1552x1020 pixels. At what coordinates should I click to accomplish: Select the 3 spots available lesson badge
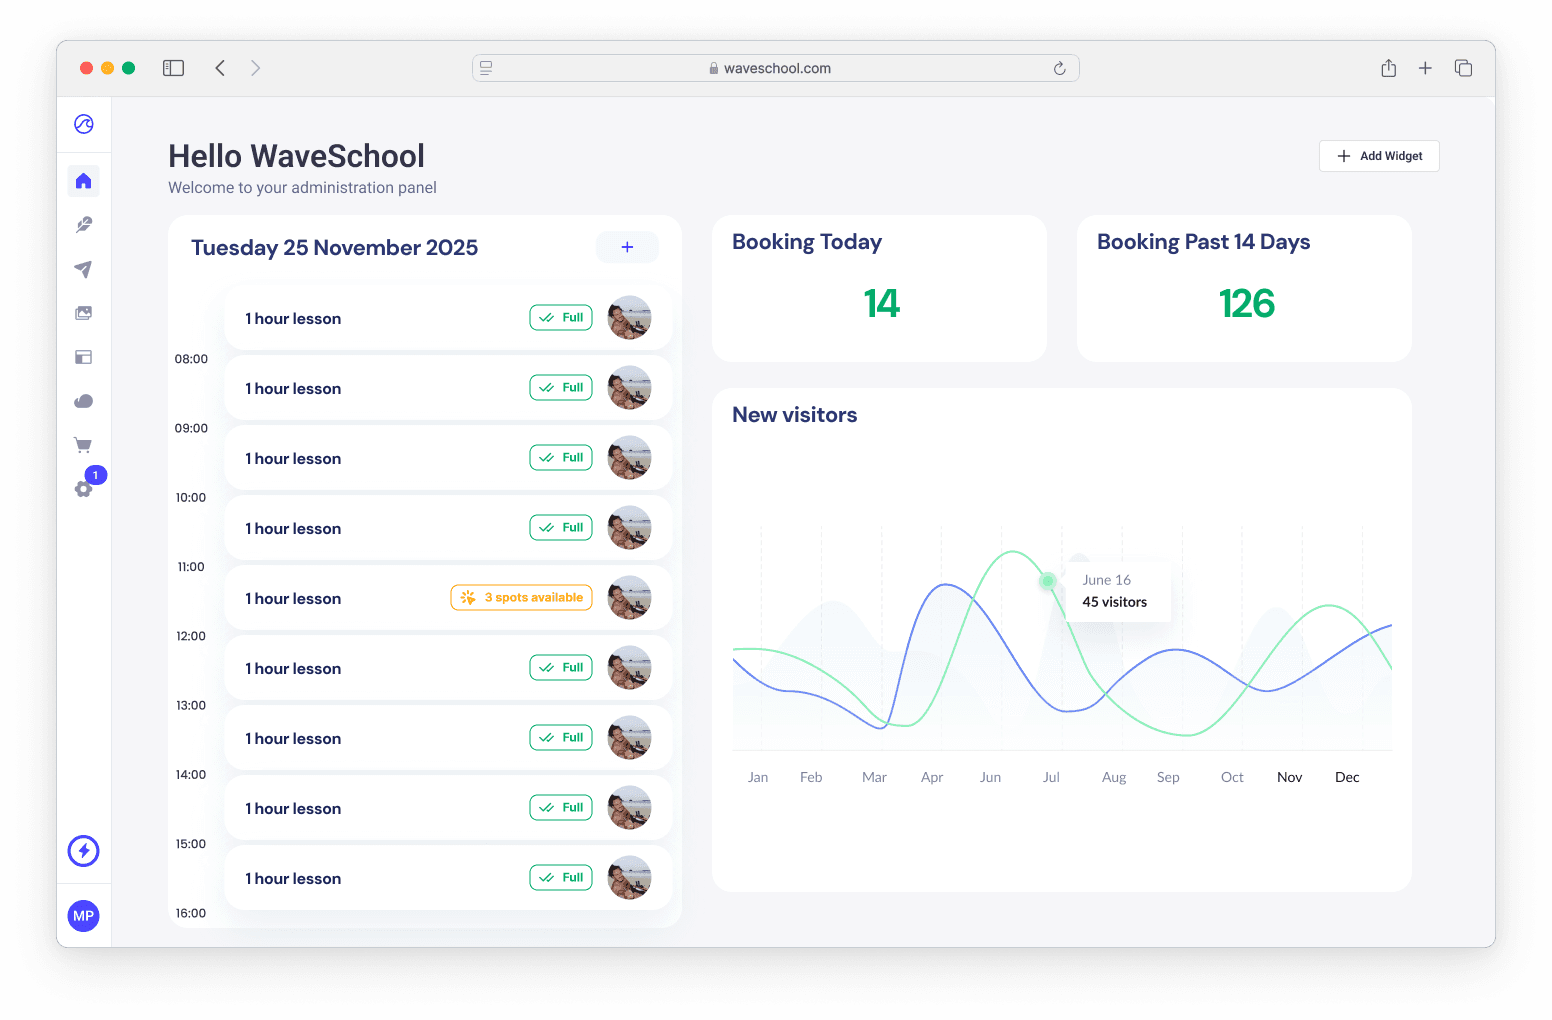pyautogui.click(x=521, y=597)
